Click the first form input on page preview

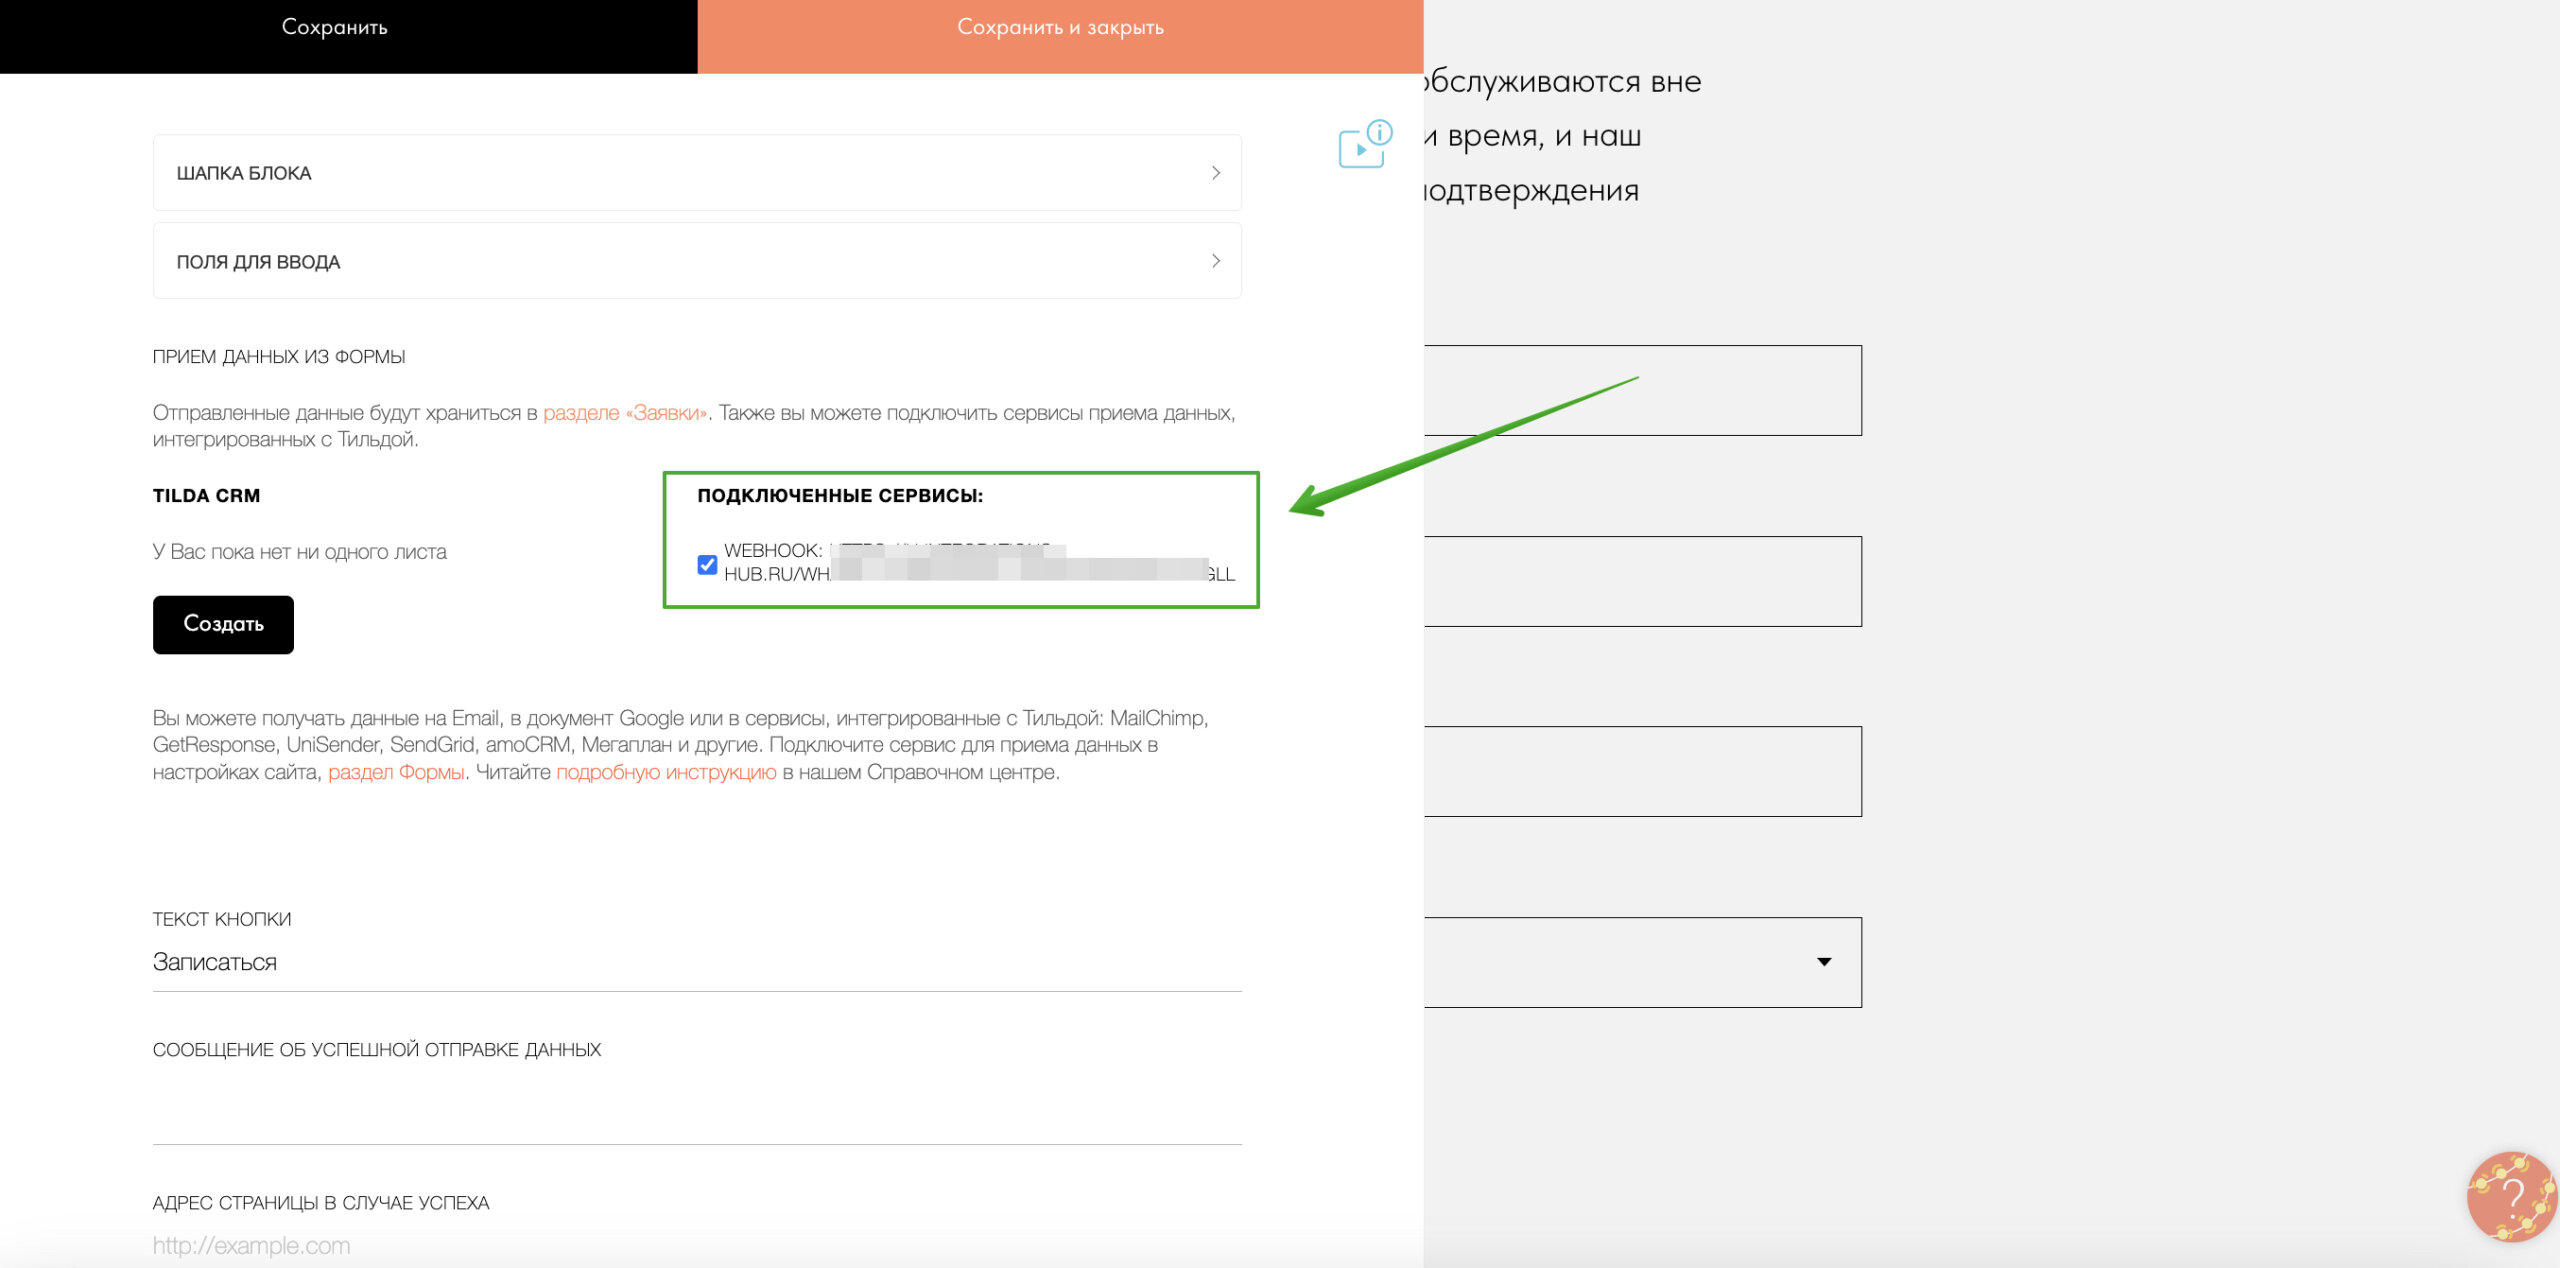(1642, 390)
